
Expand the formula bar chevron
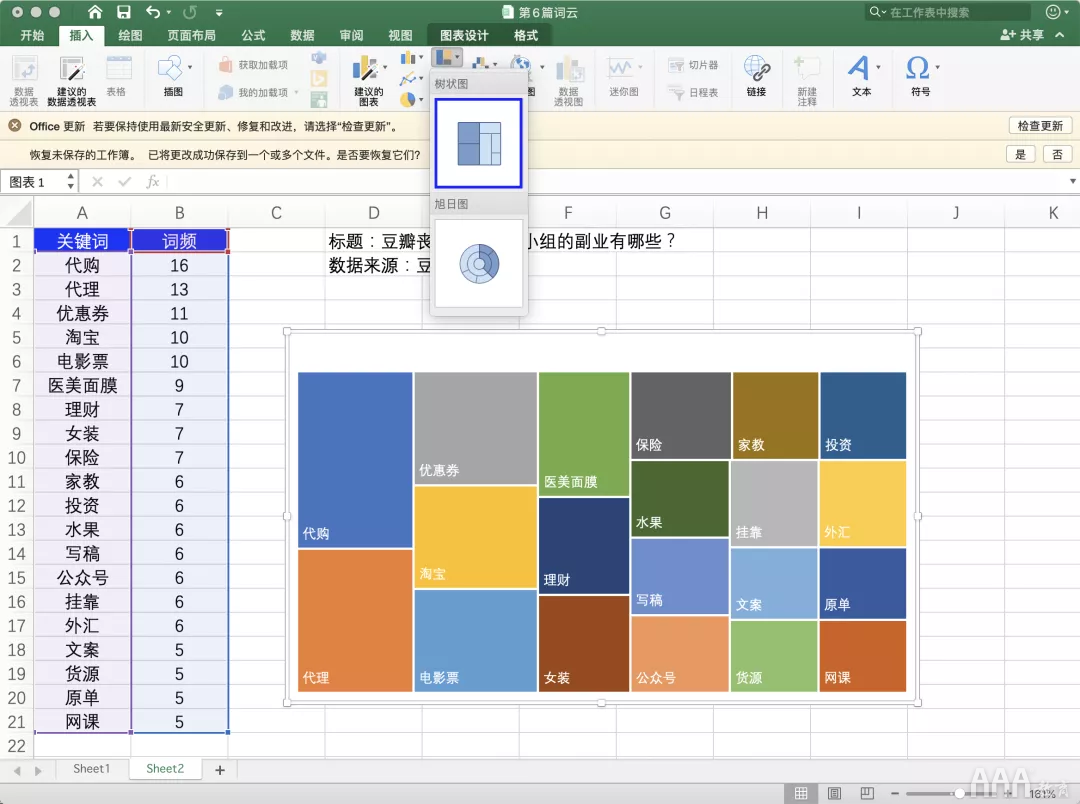[x=1072, y=181]
